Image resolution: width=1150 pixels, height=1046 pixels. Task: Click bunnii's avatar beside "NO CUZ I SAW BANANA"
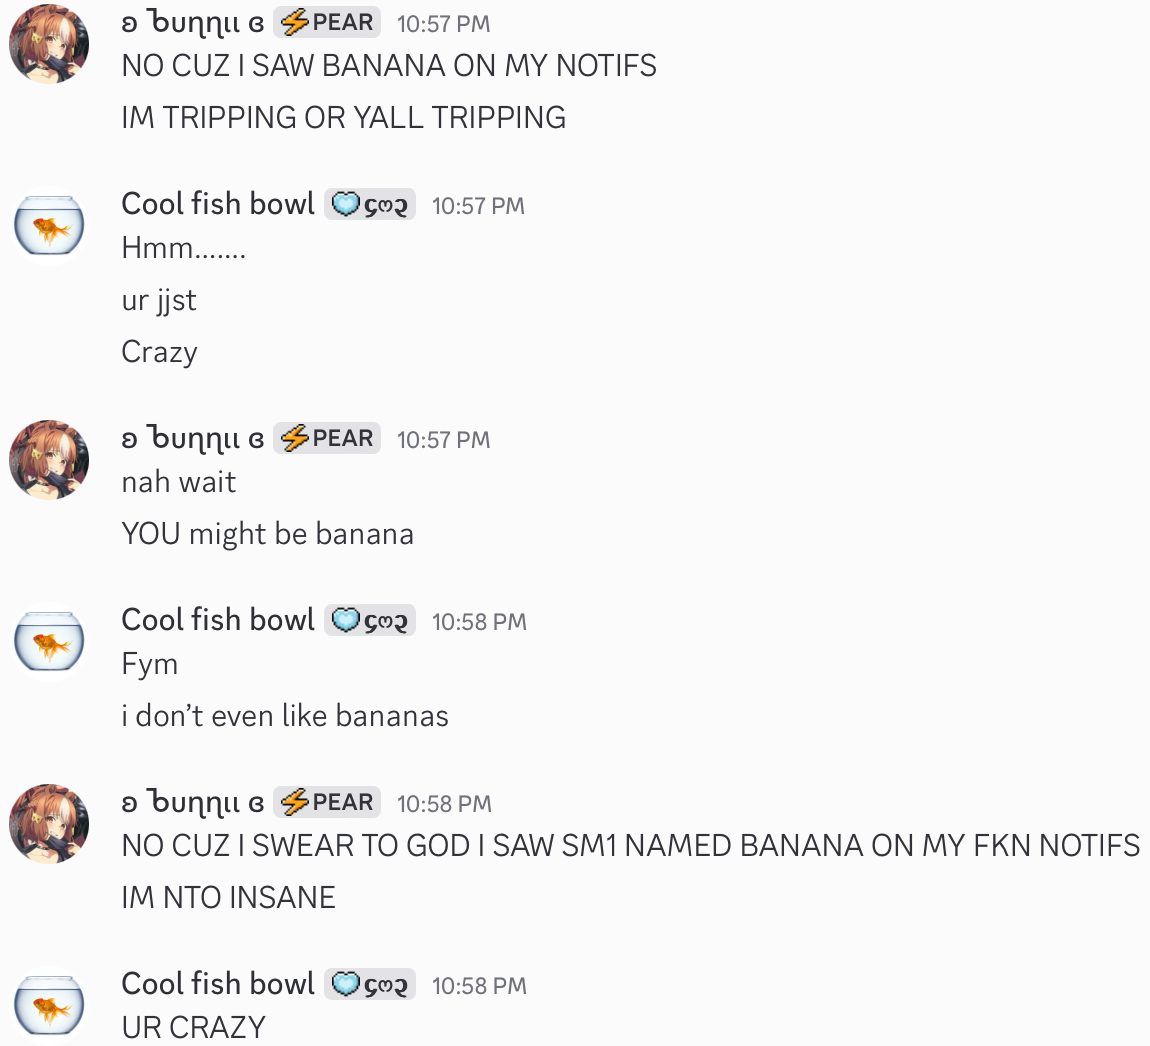49,44
